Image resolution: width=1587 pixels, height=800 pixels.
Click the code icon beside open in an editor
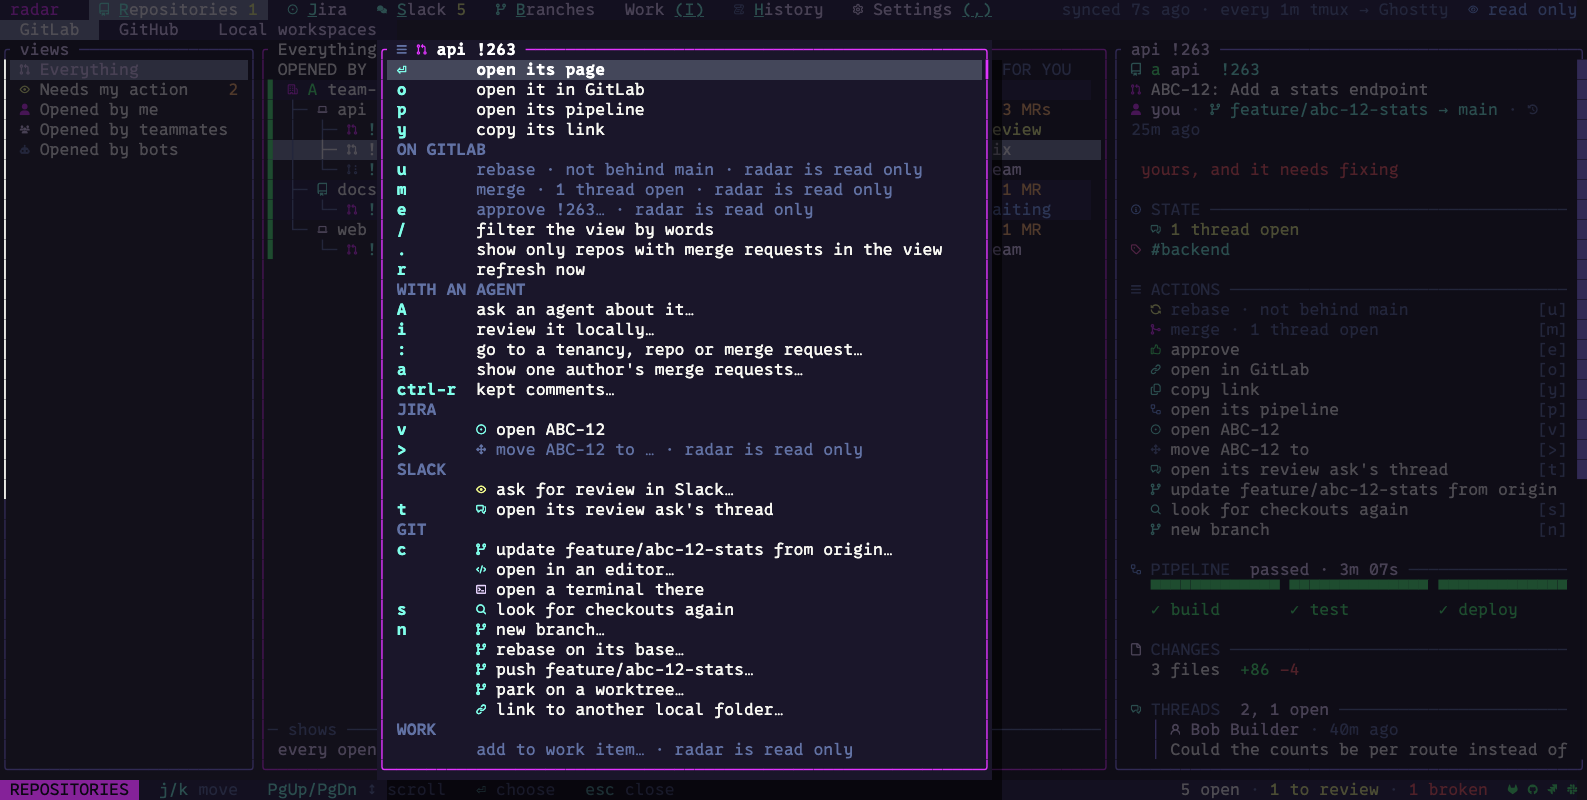pyautogui.click(x=481, y=570)
